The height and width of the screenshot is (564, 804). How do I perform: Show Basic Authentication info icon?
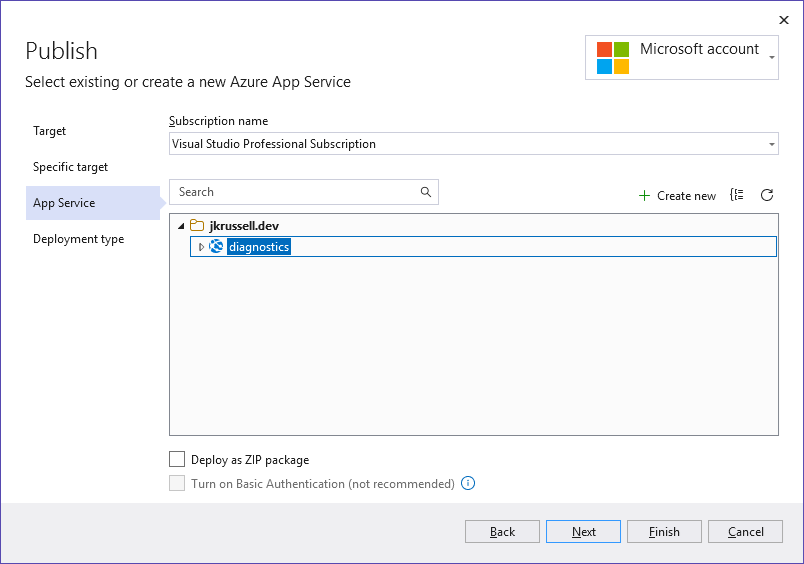pyautogui.click(x=468, y=483)
